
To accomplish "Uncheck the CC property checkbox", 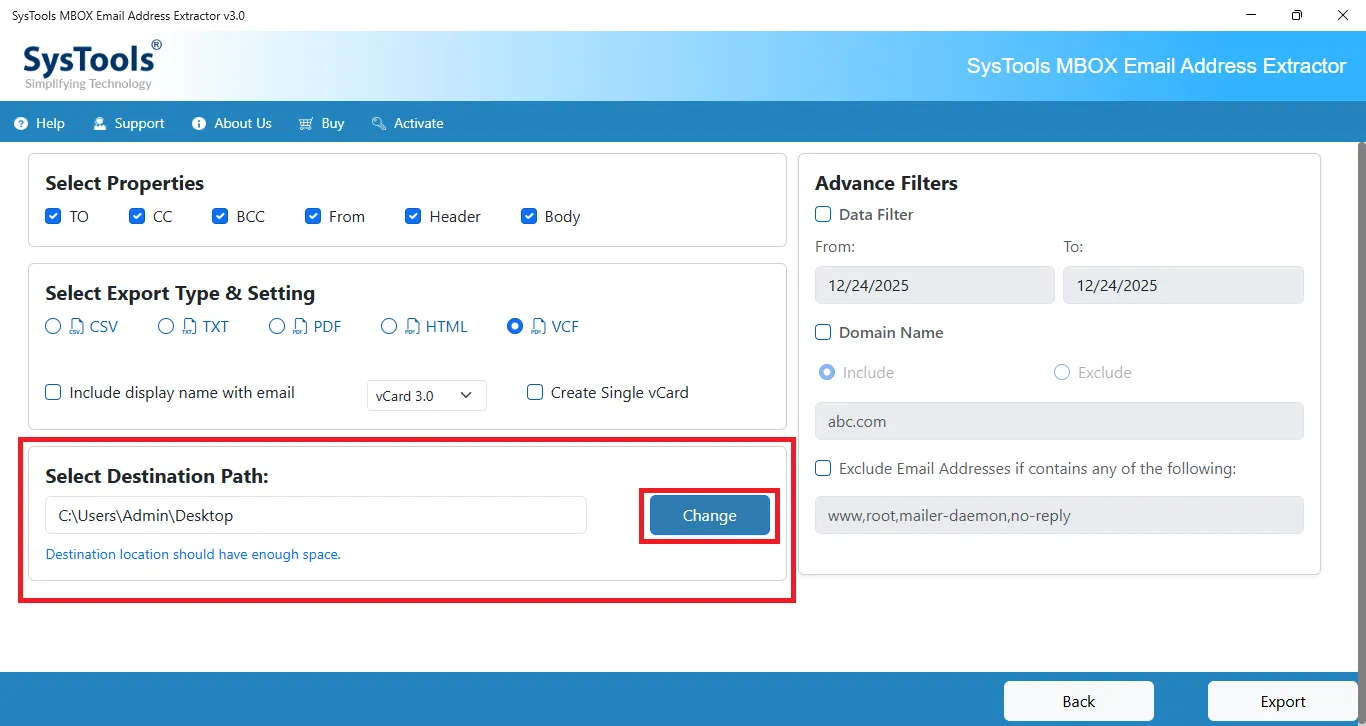I will [x=137, y=216].
